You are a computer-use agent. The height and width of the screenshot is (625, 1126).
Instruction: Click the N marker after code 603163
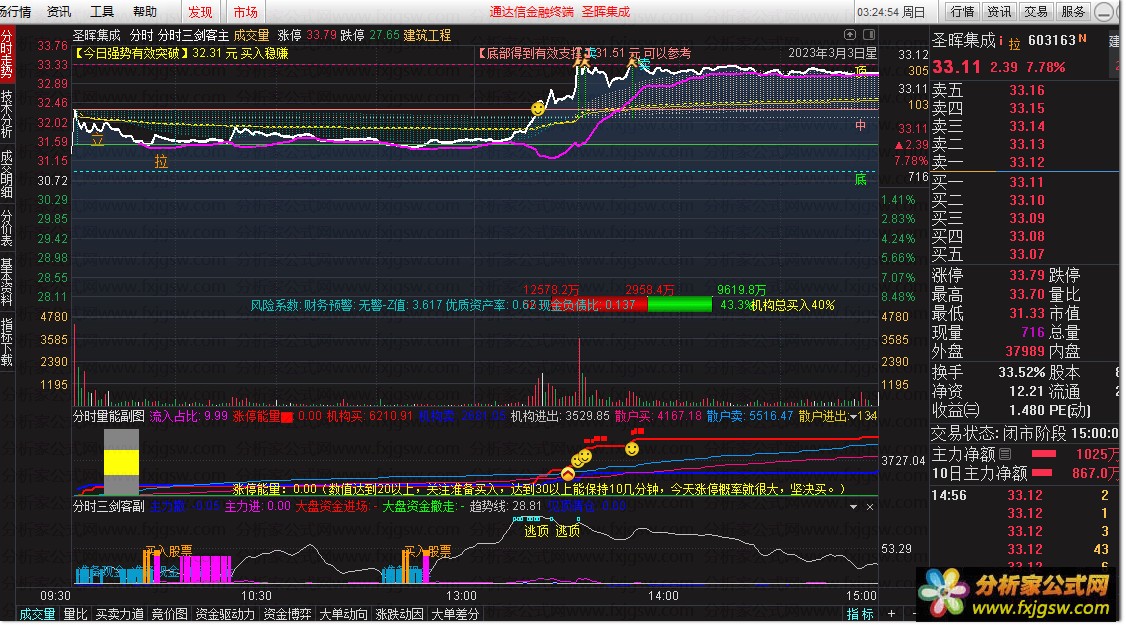click(1082, 38)
